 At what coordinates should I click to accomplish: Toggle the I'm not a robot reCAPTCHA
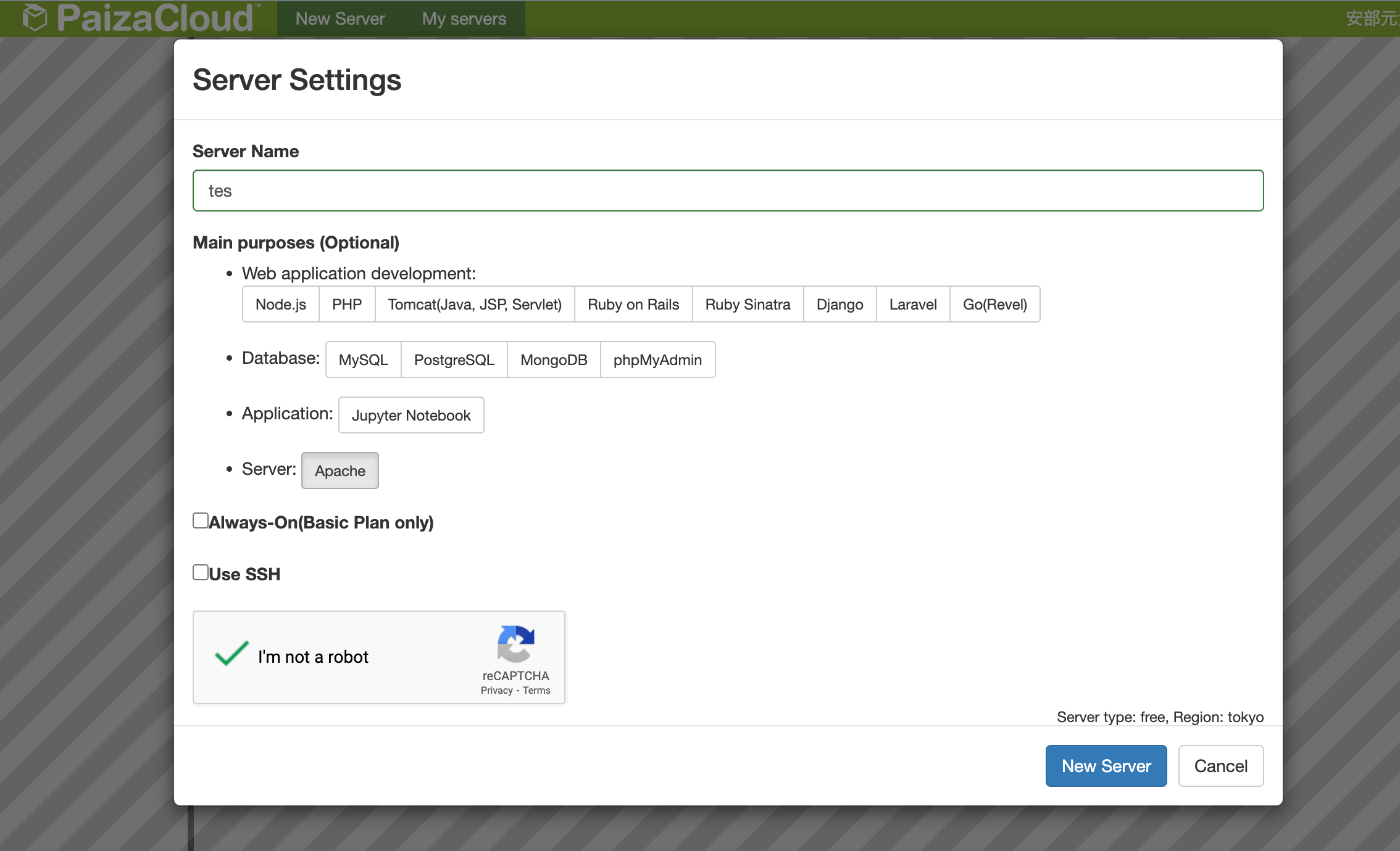click(231, 654)
